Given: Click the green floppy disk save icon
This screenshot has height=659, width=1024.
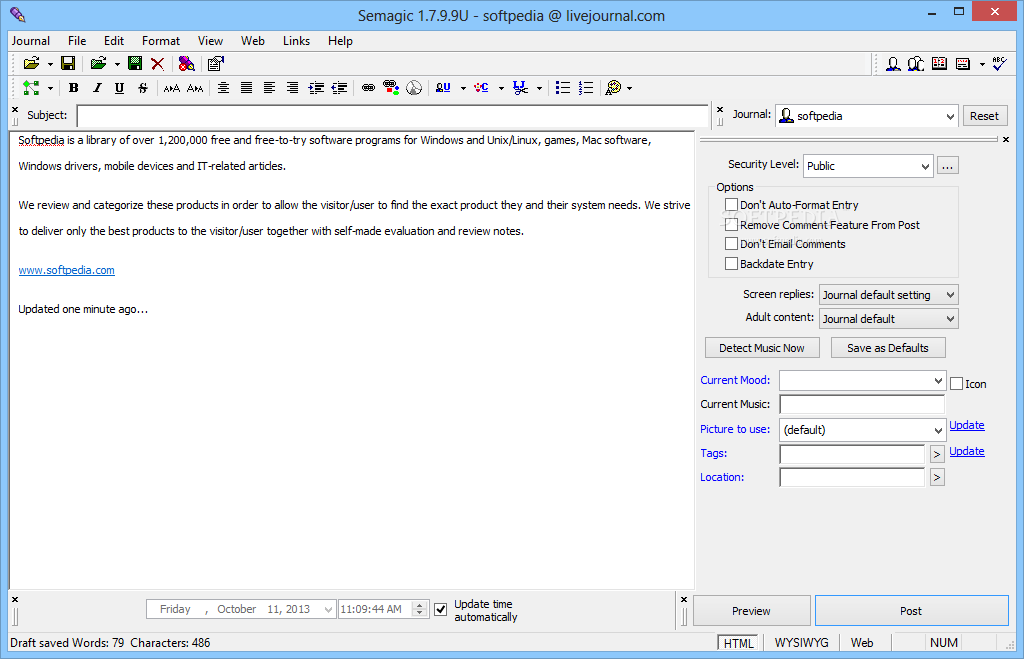Looking at the screenshot, I should coord(135,63).
